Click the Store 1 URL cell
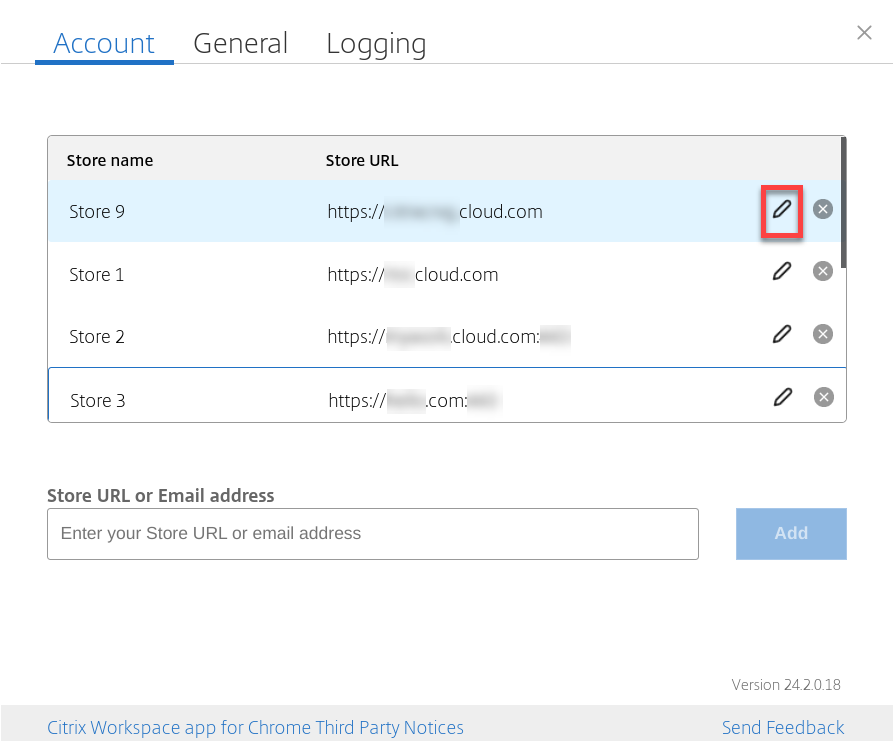893x741 pixels. (413, 275)
